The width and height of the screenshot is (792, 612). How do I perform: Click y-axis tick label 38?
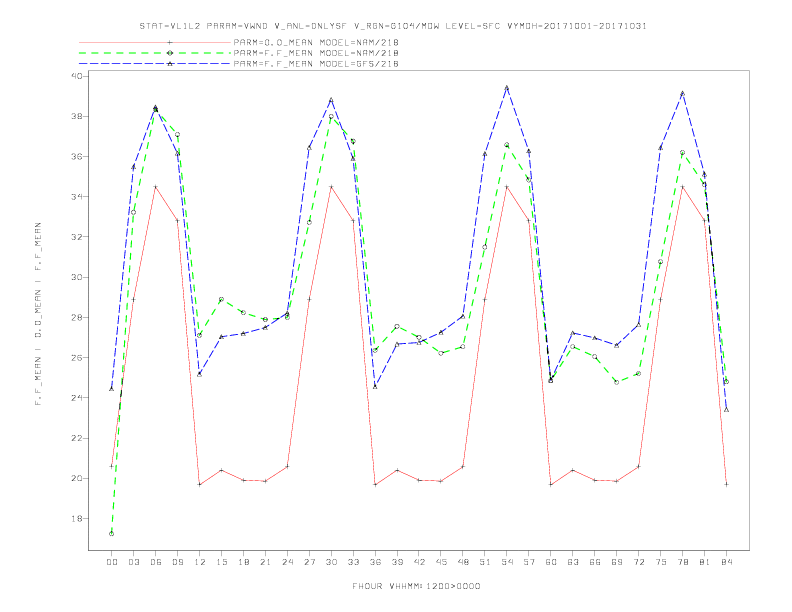[76, 116]
